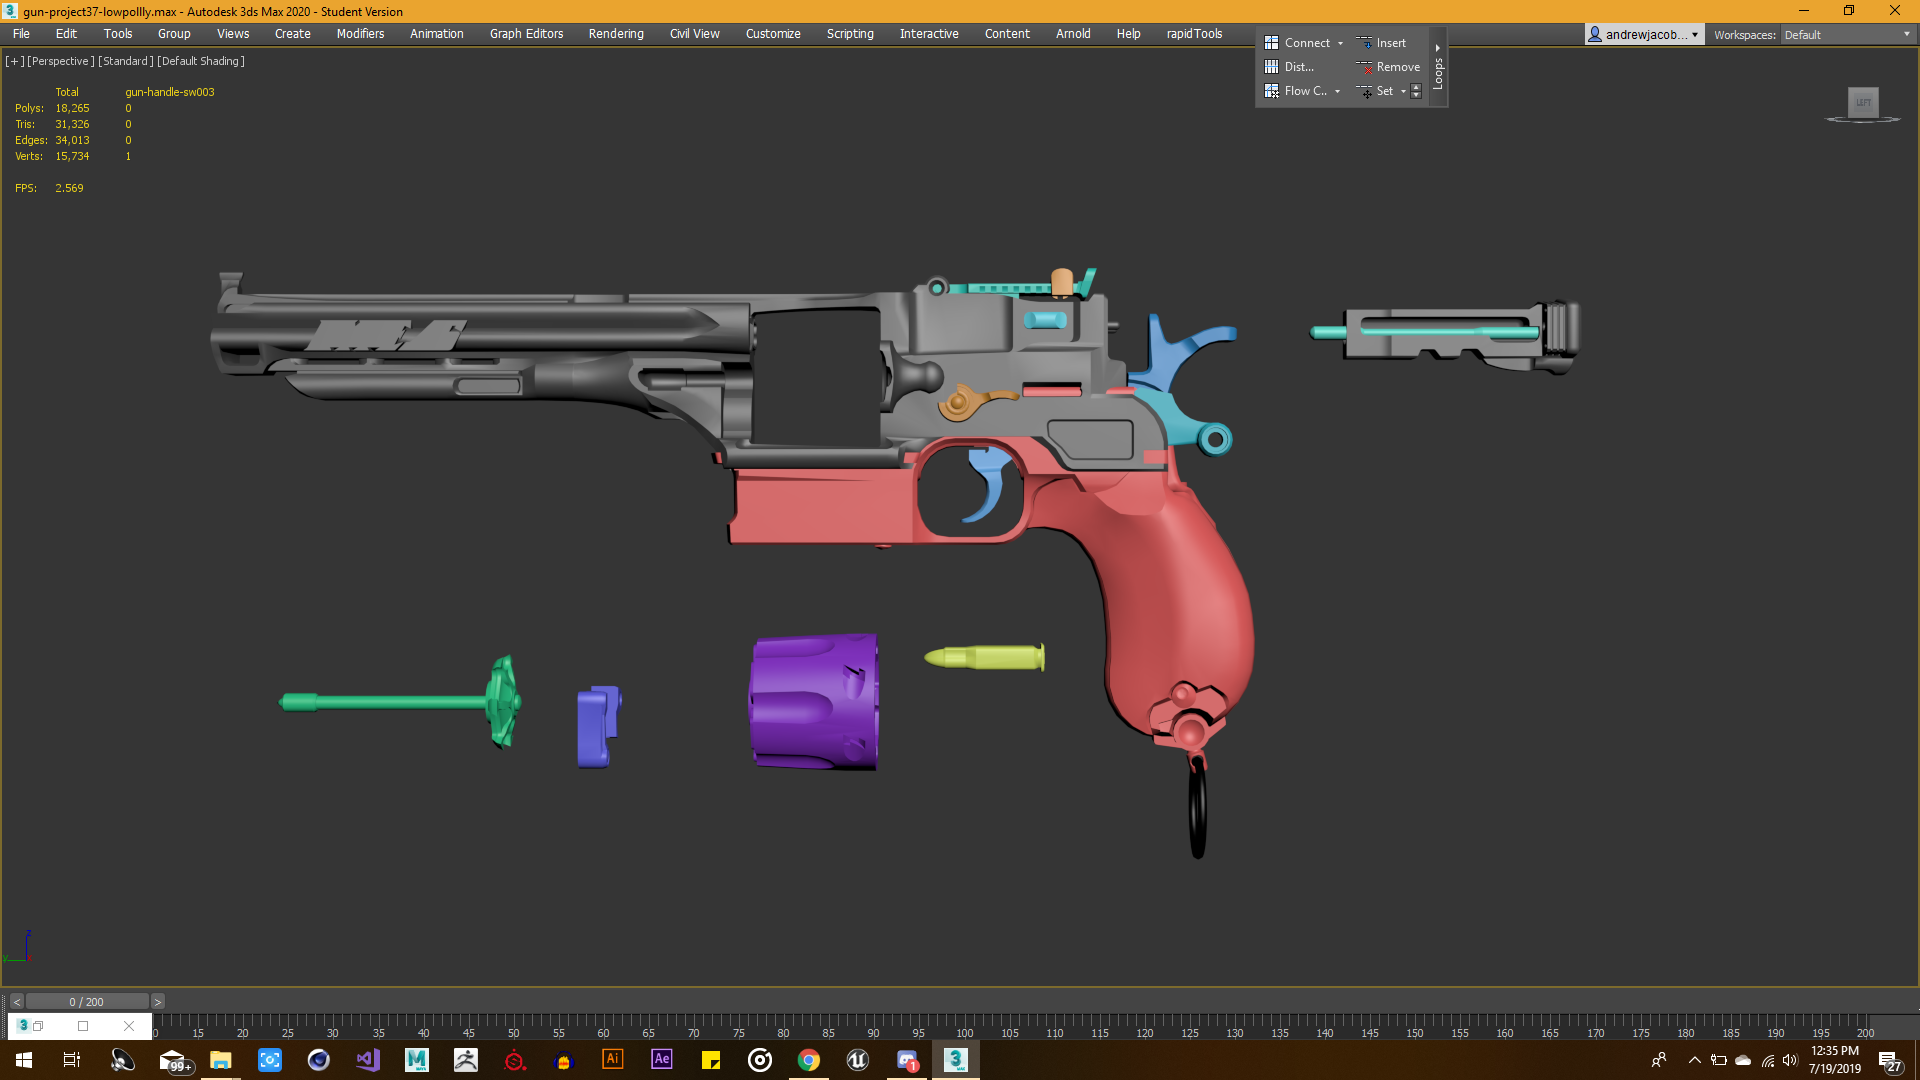Click the 3ds Max taskbar icon
Viewport: 1920px width, 1080px height.
coord(956,1060)
